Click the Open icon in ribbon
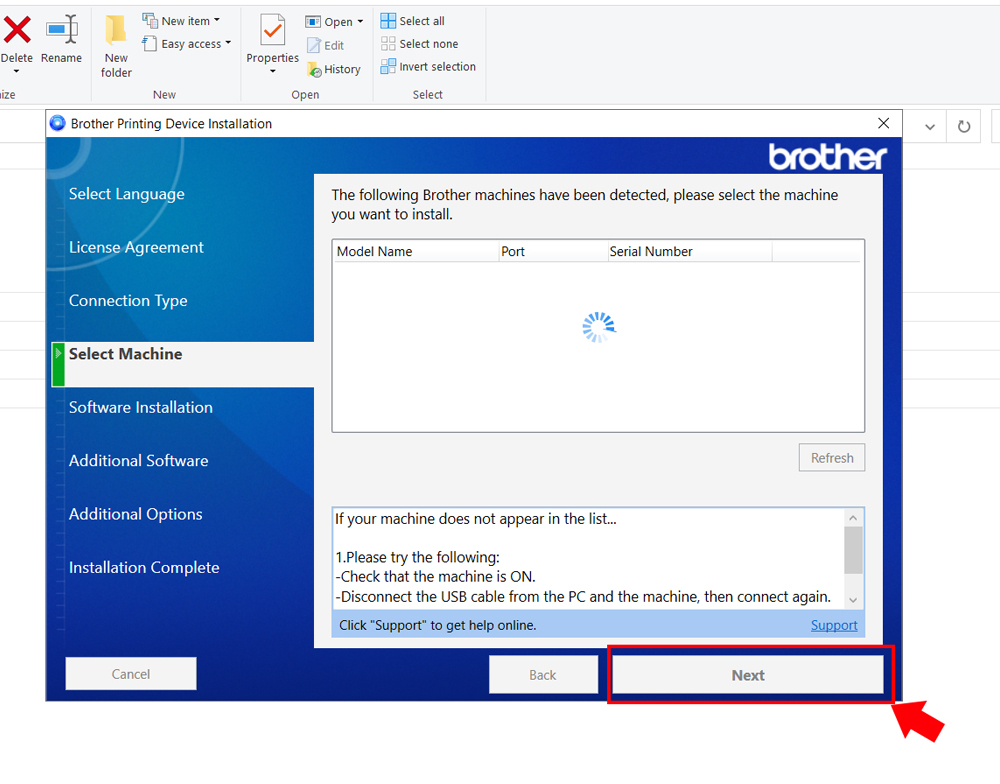This screenshot has height=784, width=1000. tap(312, 22)
